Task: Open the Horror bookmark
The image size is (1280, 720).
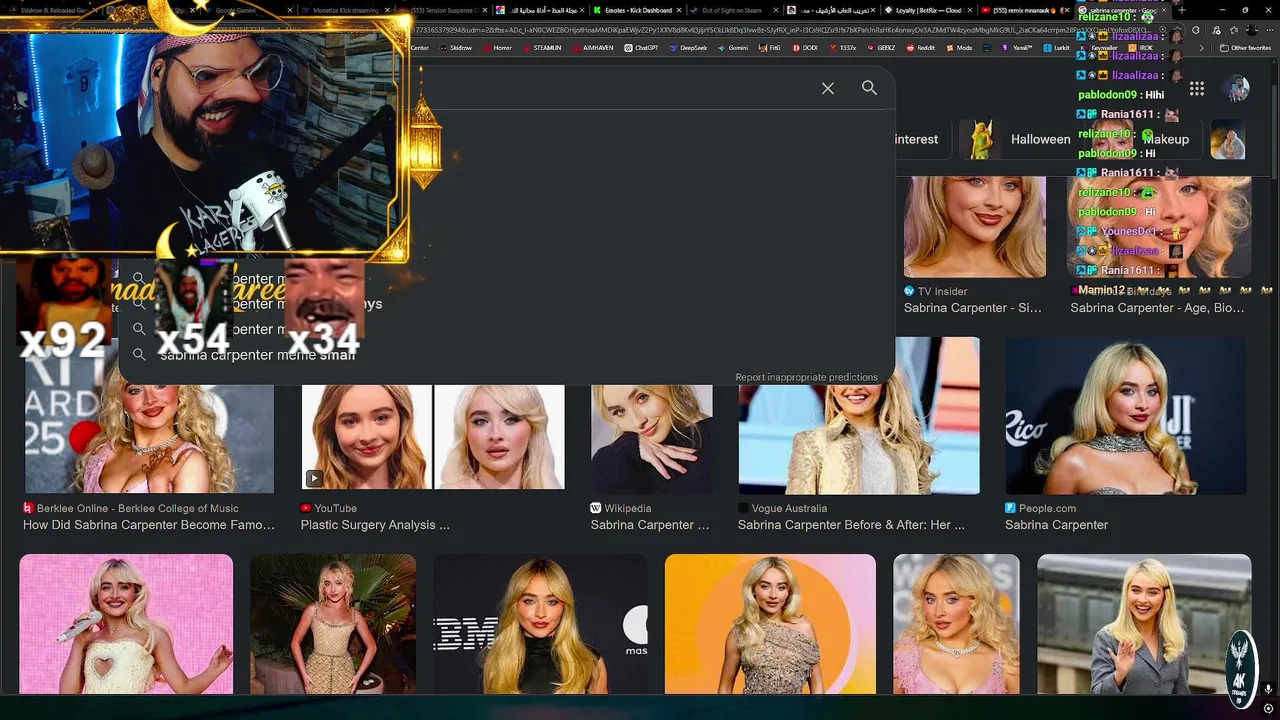Action: (497, 47)
